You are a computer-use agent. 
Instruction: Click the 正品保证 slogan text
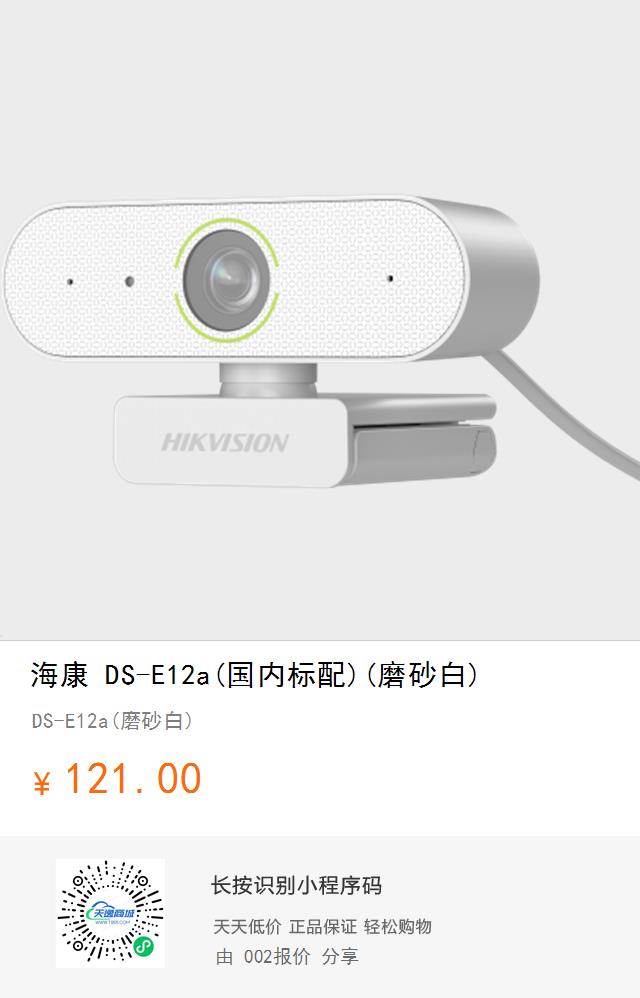[323, 927]
